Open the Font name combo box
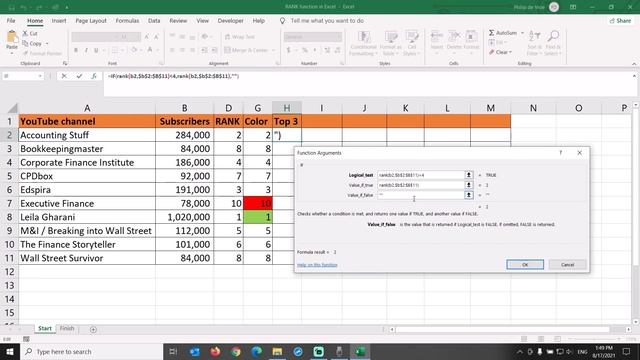Screen dimensions: 640x360 click(95, 37)
